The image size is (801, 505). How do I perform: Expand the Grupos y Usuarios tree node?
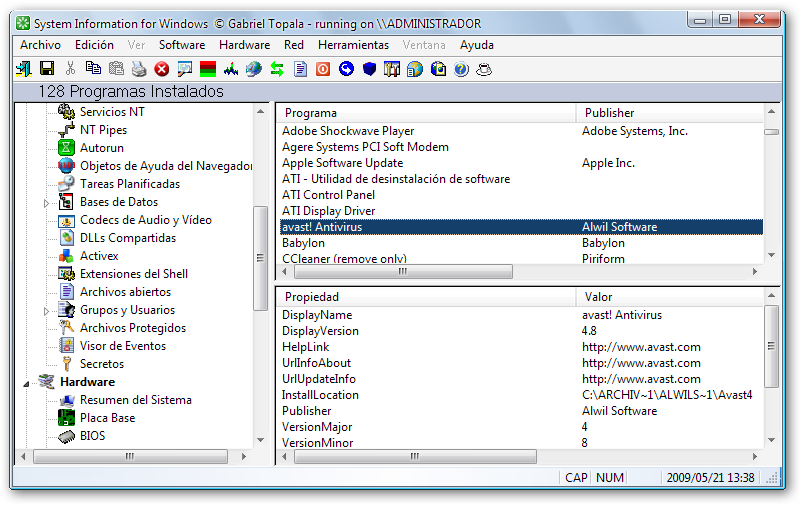tap(46, 311)
